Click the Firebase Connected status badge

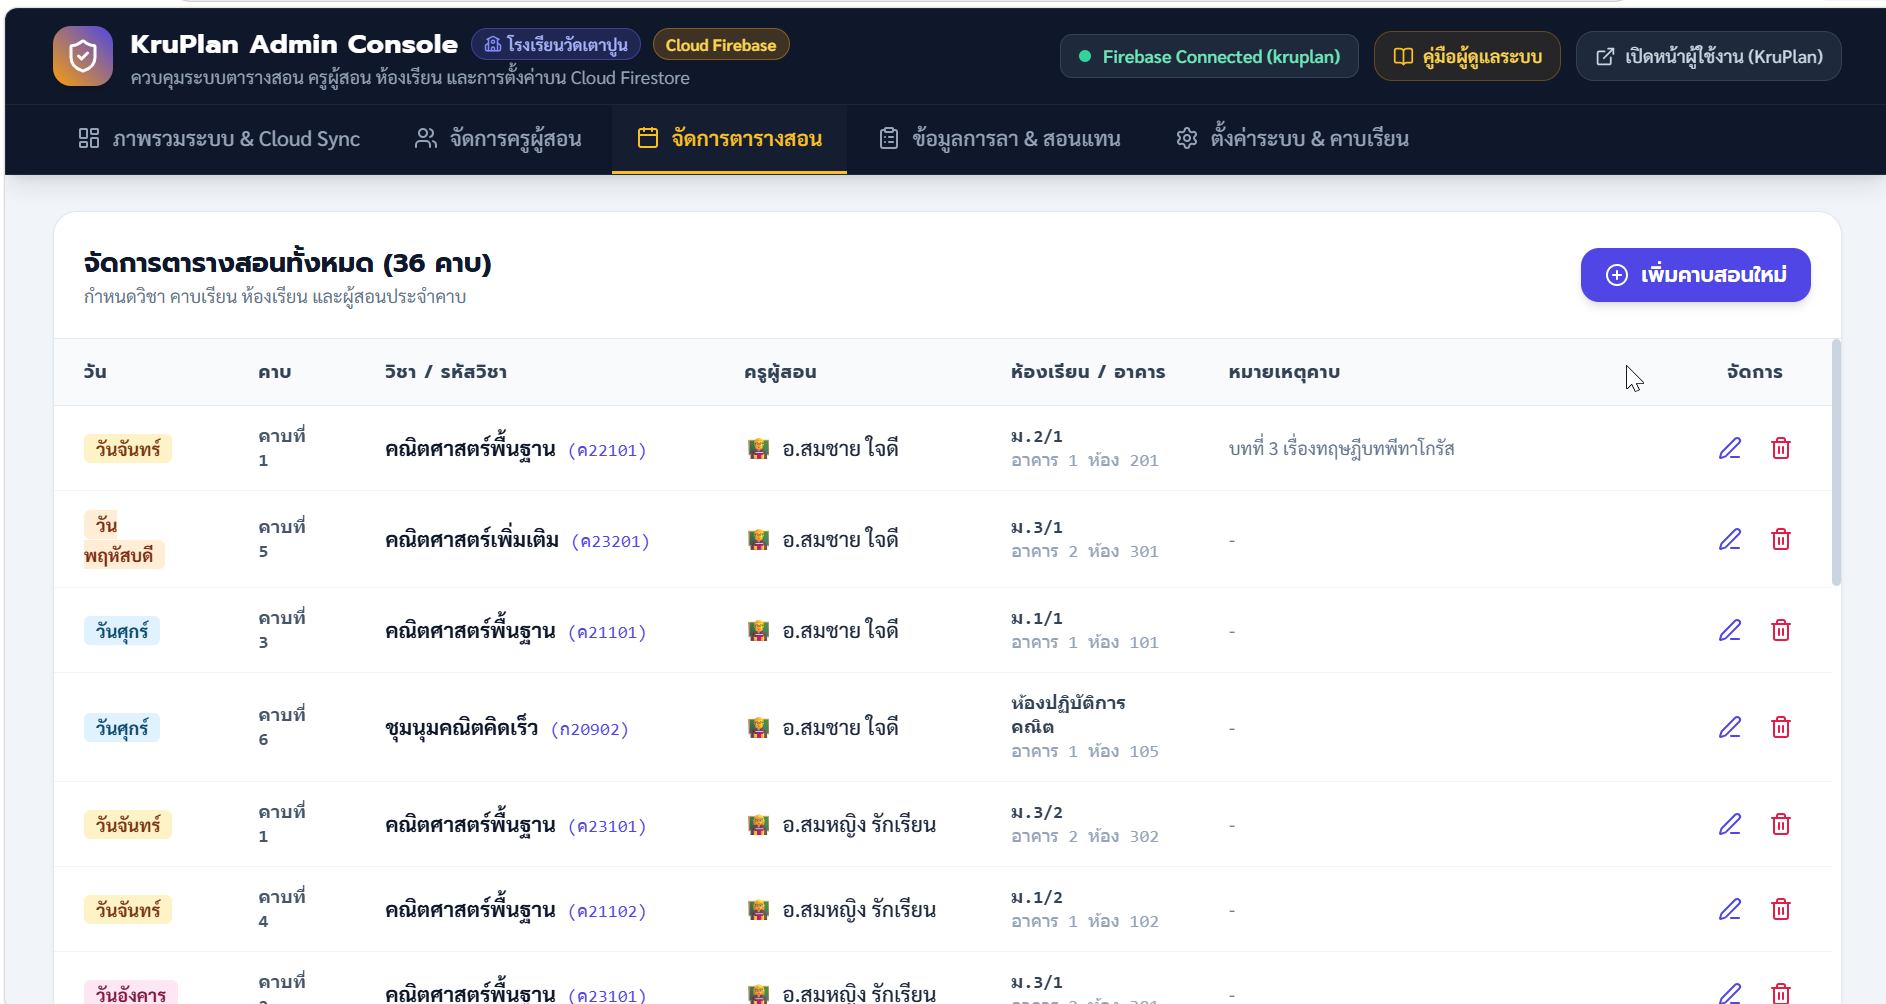tap(1209, 57)
